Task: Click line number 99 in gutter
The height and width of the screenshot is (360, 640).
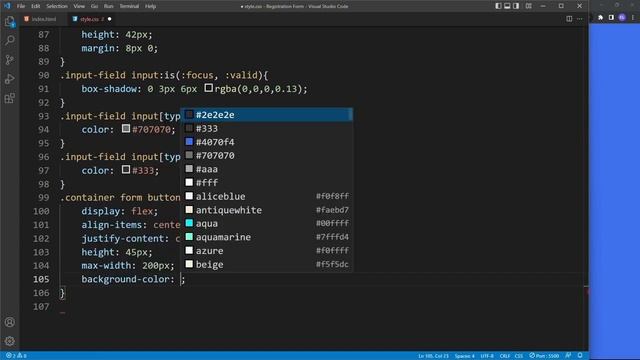Action: [44, 198]
